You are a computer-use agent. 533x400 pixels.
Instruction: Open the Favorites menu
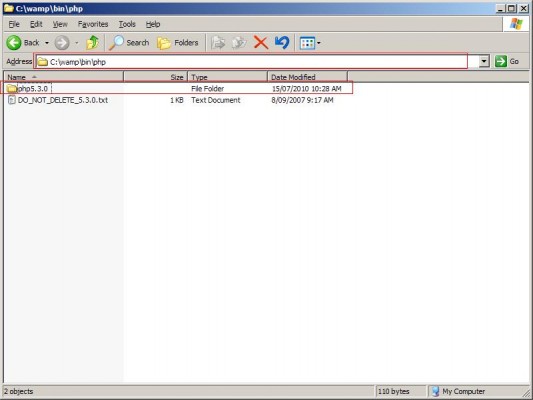[93, 24]
